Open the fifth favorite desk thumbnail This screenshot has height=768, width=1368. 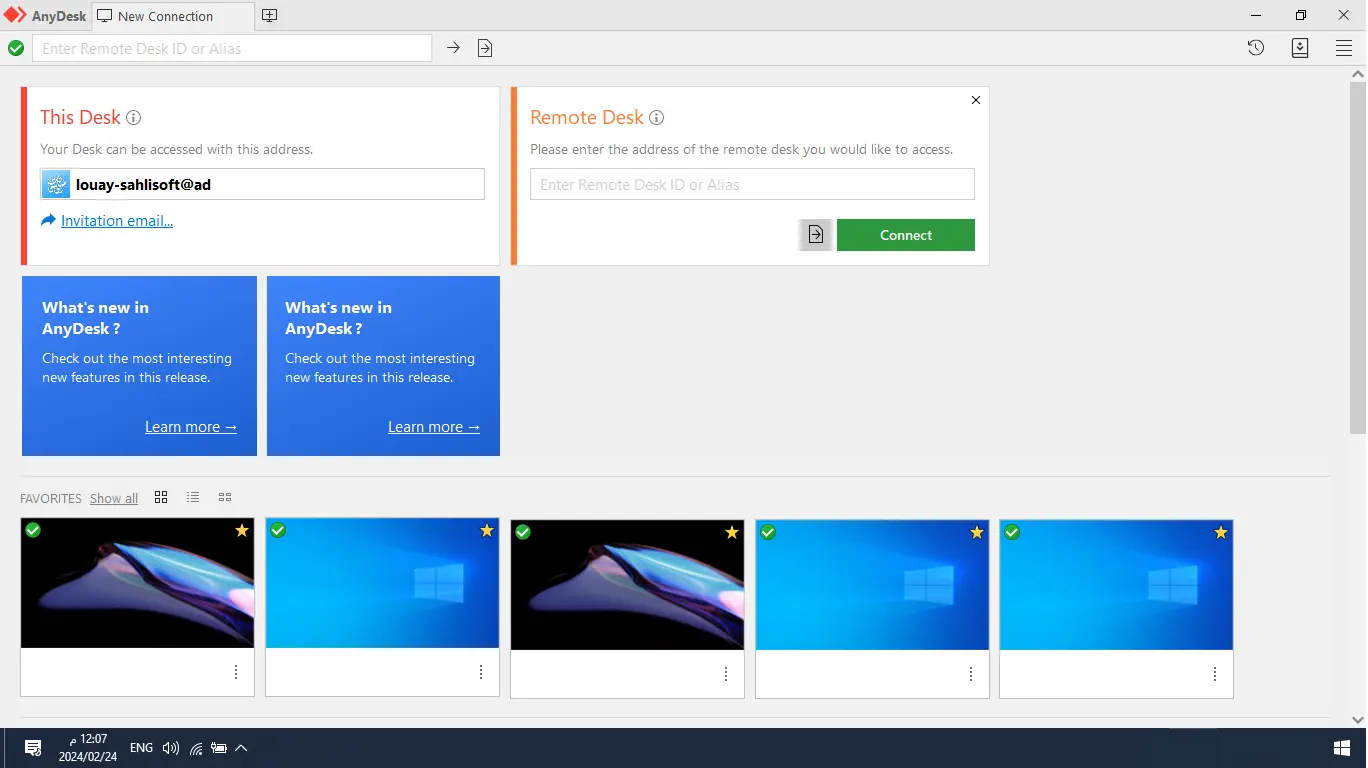click(x=1116, y=585)
